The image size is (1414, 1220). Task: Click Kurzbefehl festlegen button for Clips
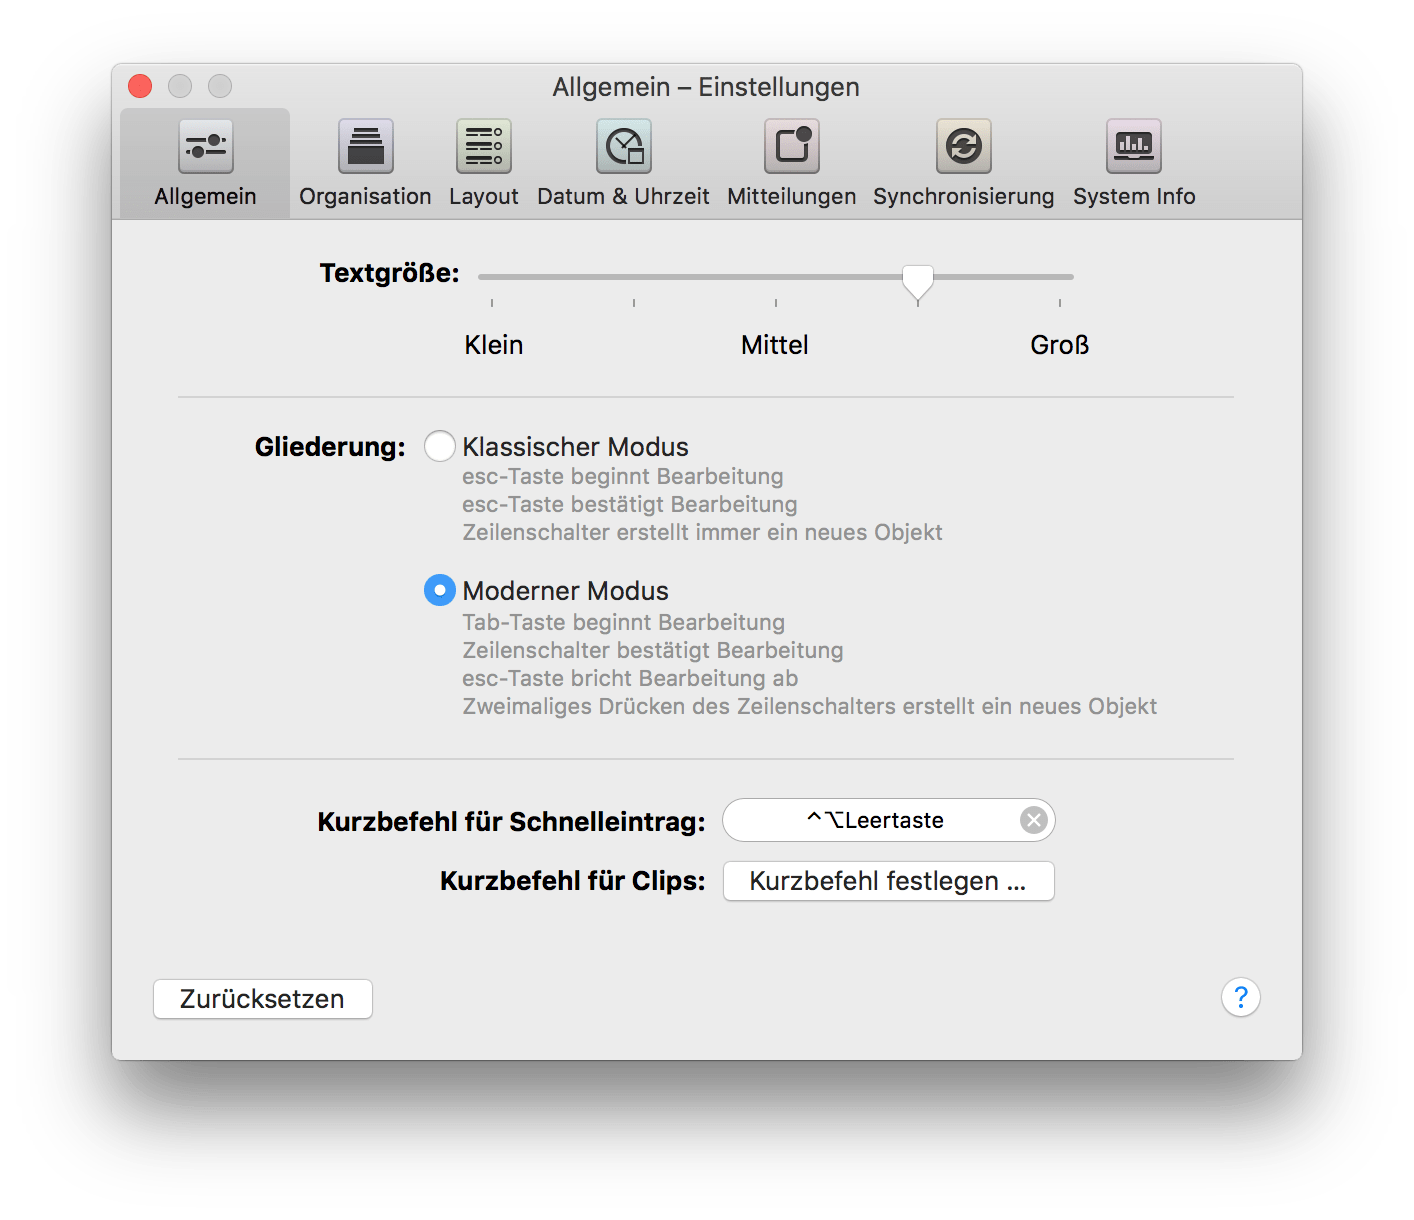(888, 881)
